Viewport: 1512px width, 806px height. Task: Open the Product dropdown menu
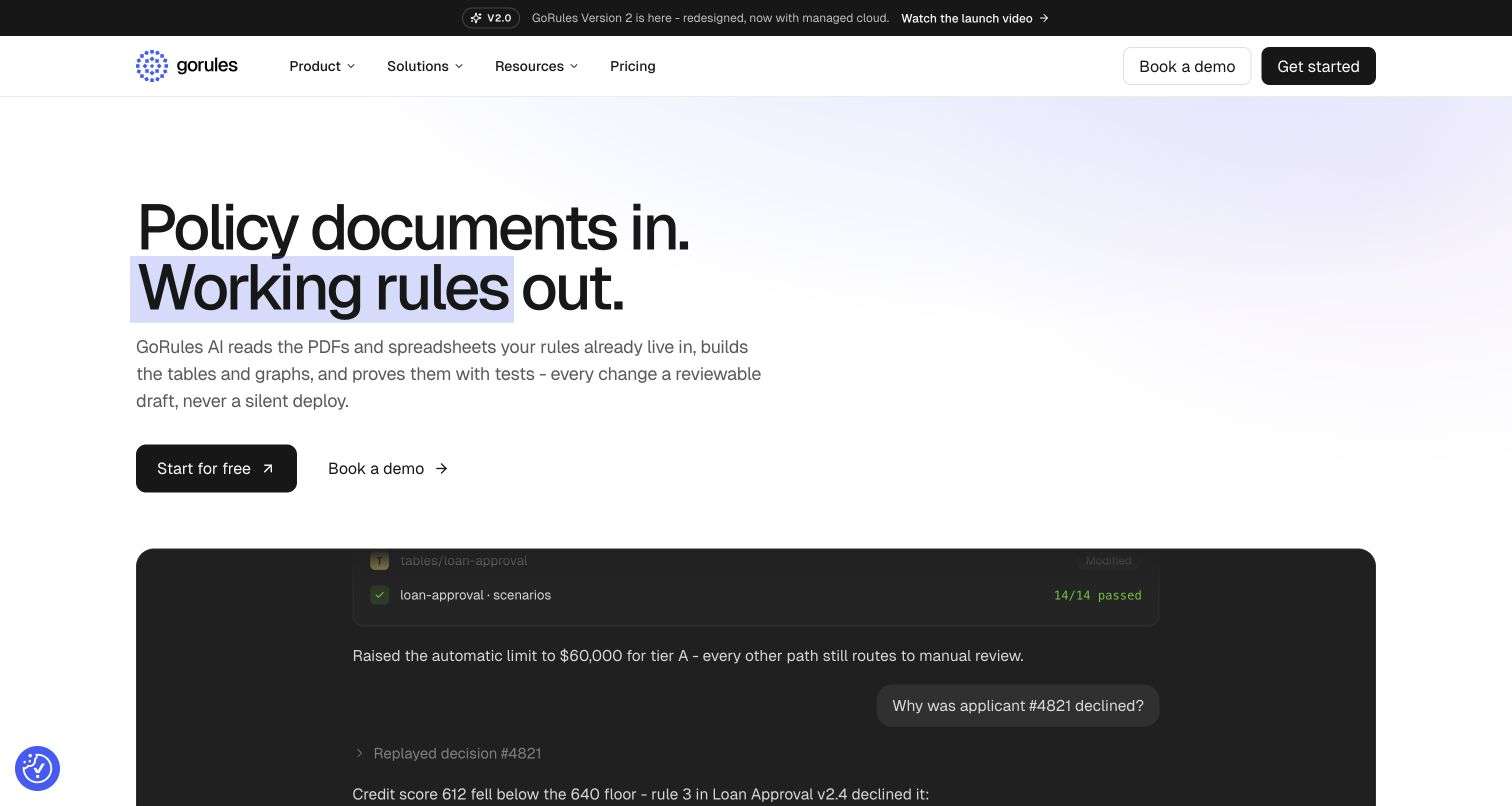pos(322,66)
